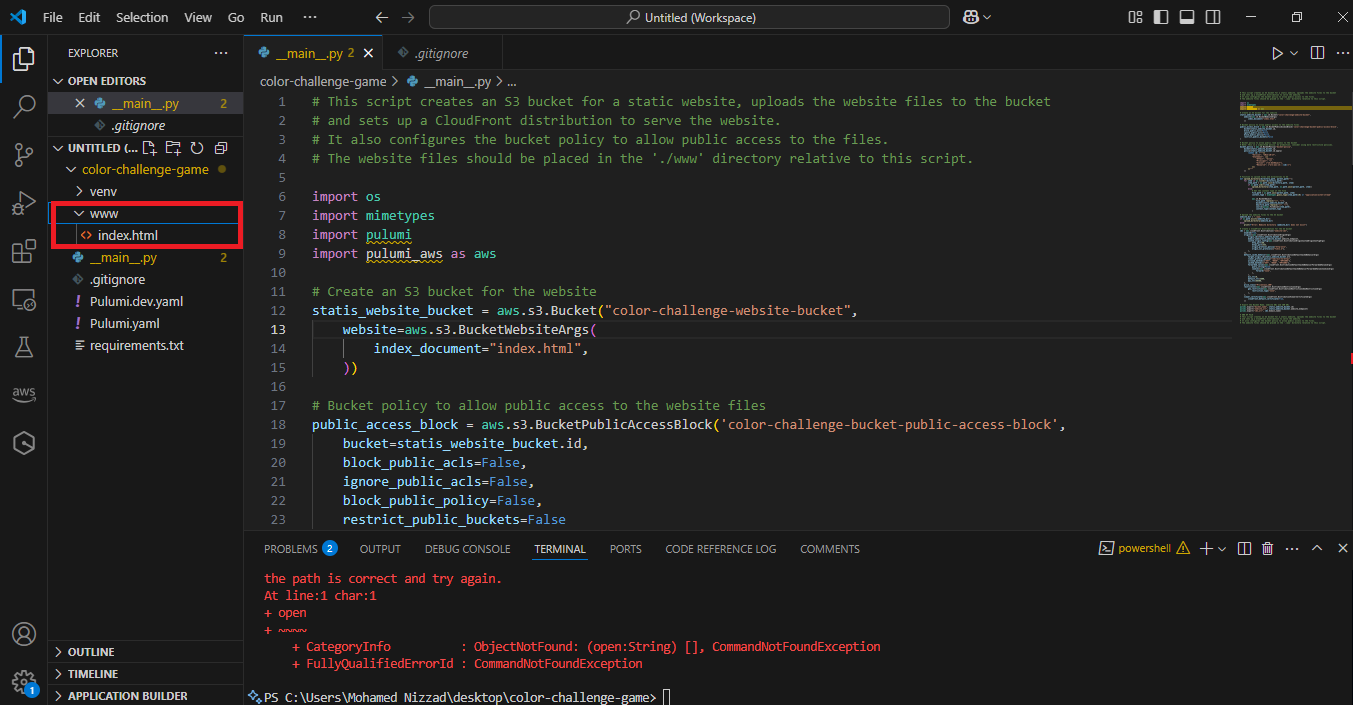Open the Copilot dropdown chevron
The image size is (1353, 705).
988,17
